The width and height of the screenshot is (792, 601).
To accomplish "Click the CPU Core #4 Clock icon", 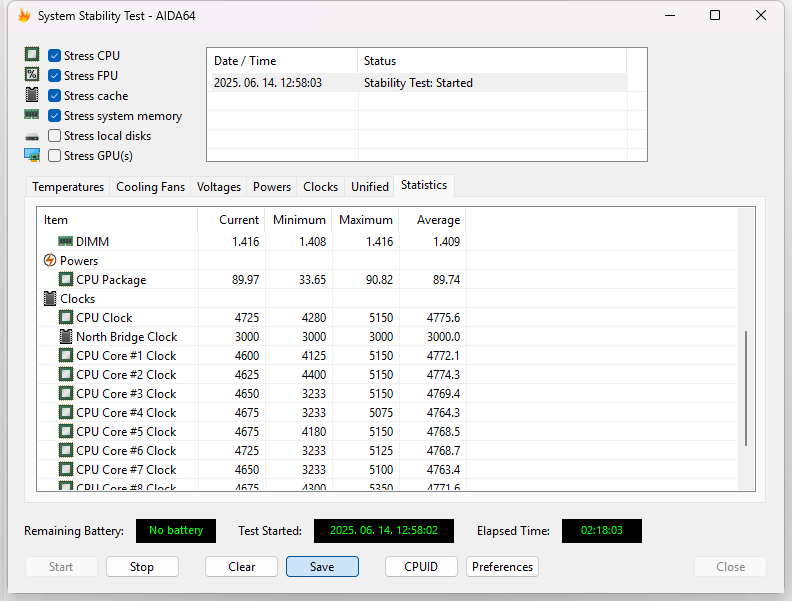I will (x=66, y=412).
